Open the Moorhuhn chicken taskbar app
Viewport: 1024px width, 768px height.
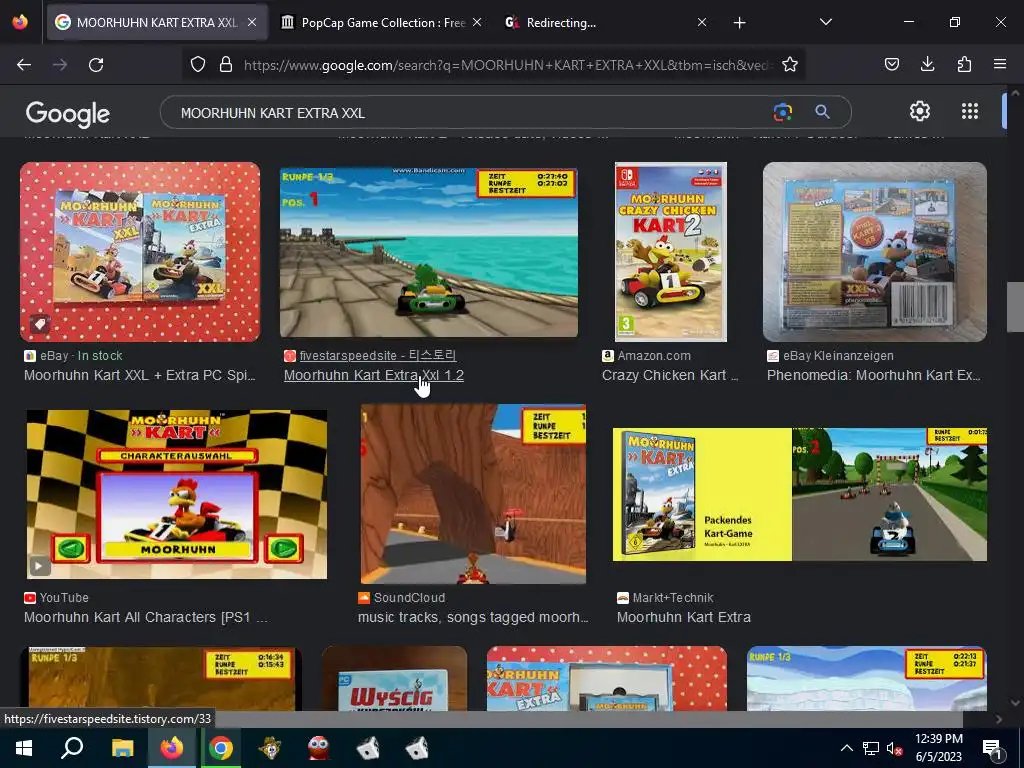click(270, 748)
